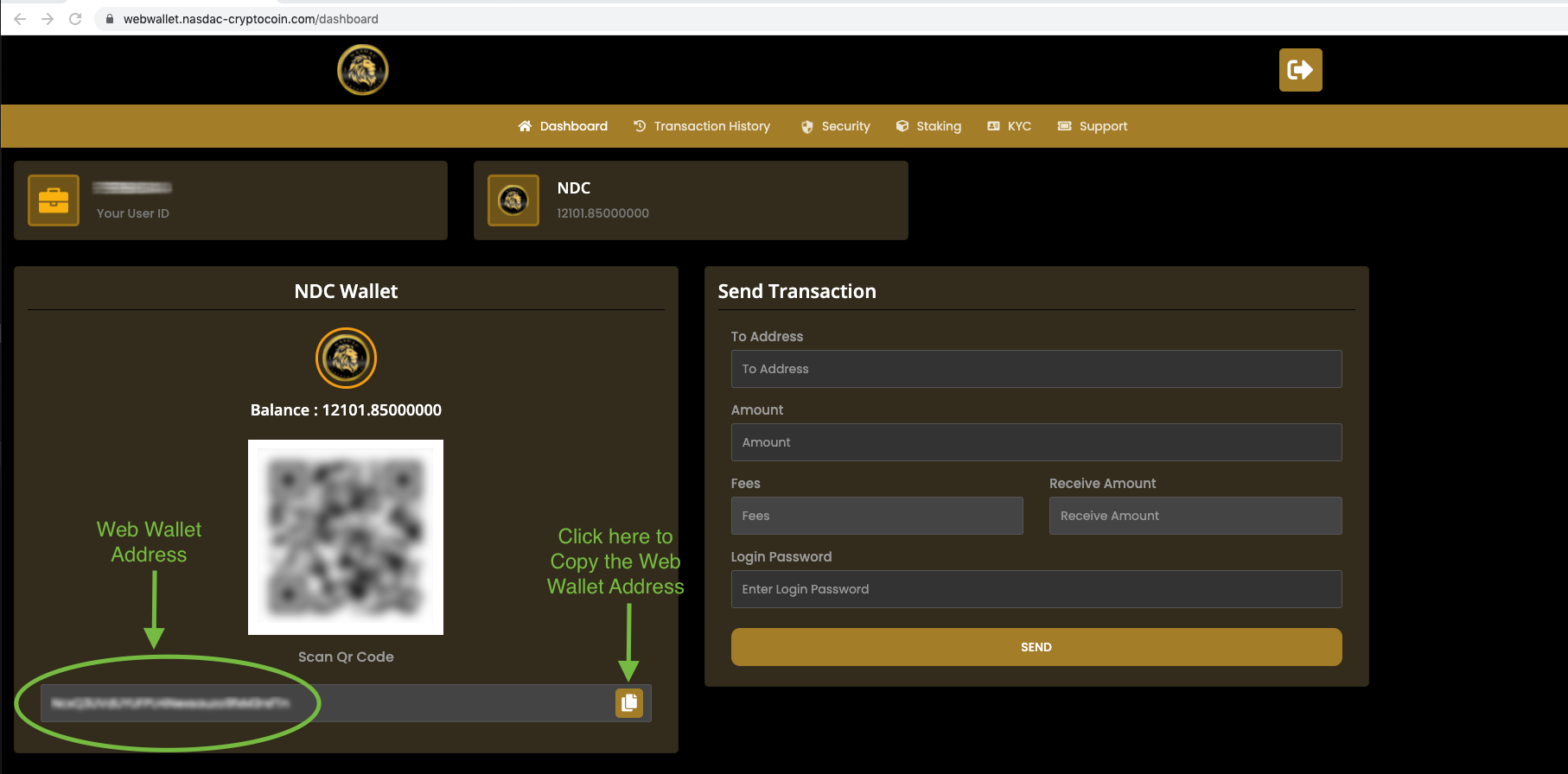Click the browser back arrow
This screenshot has height=774, width=1568.
[19, 19]
